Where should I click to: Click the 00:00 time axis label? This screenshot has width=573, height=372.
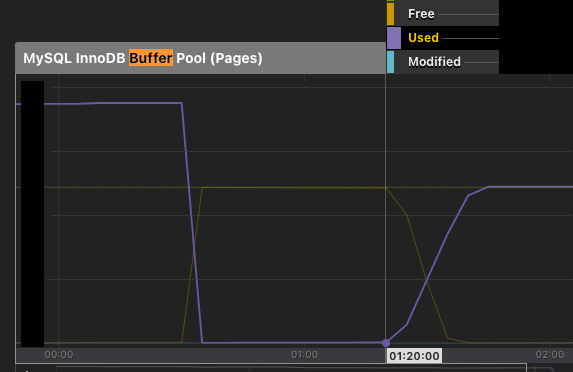(x=59, y=354)
